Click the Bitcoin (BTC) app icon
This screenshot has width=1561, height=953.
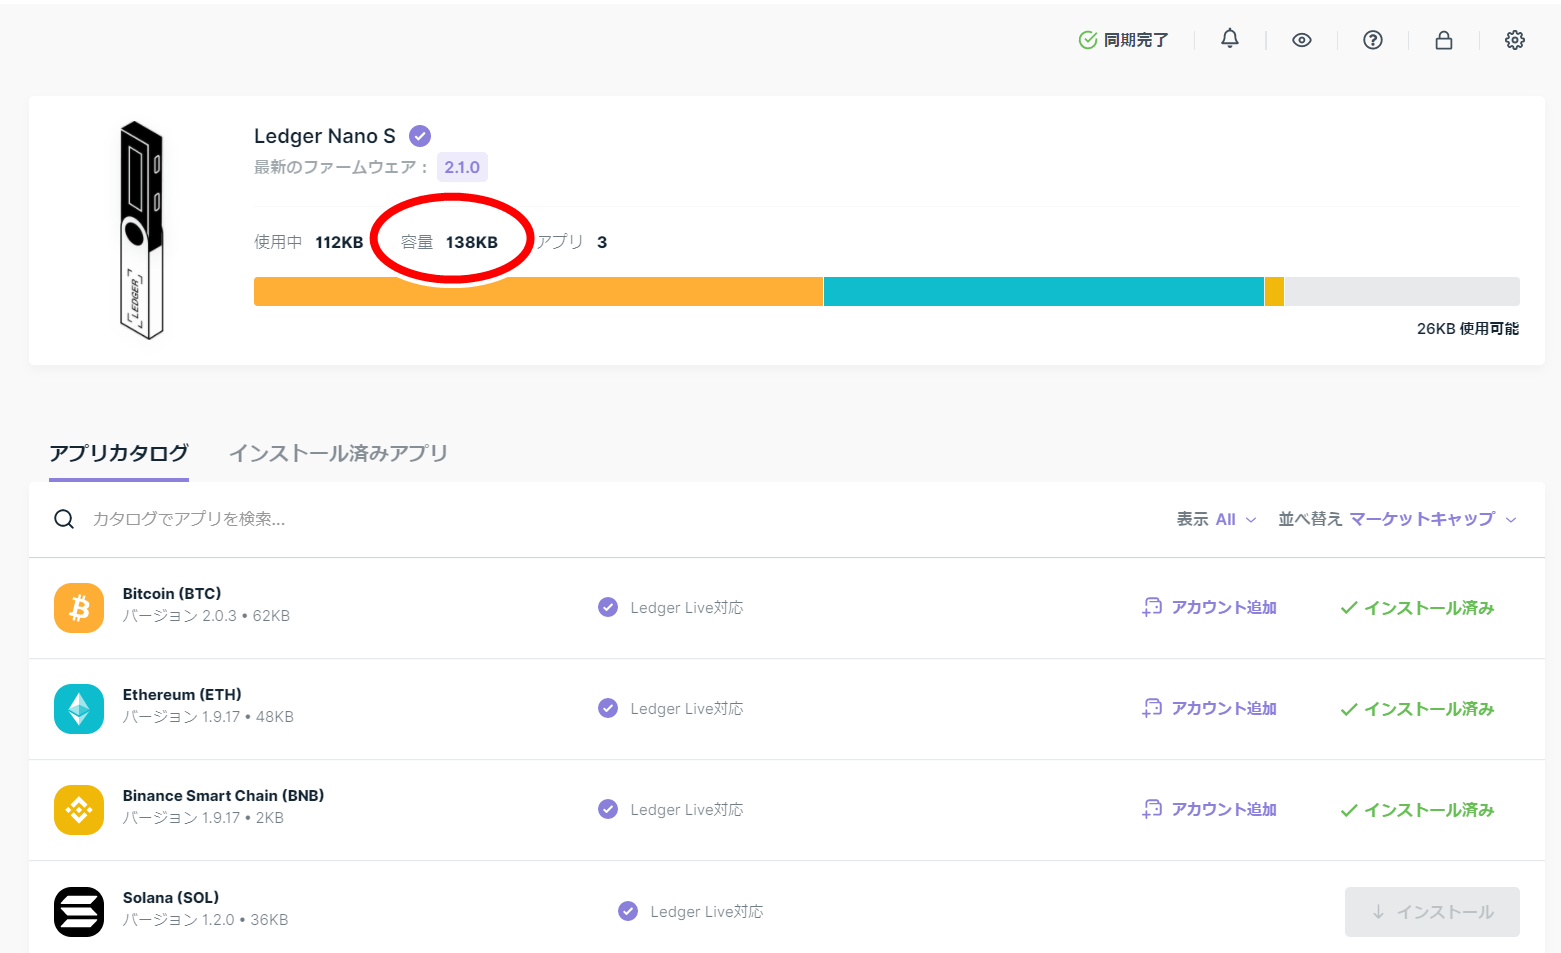pos(78,607)
